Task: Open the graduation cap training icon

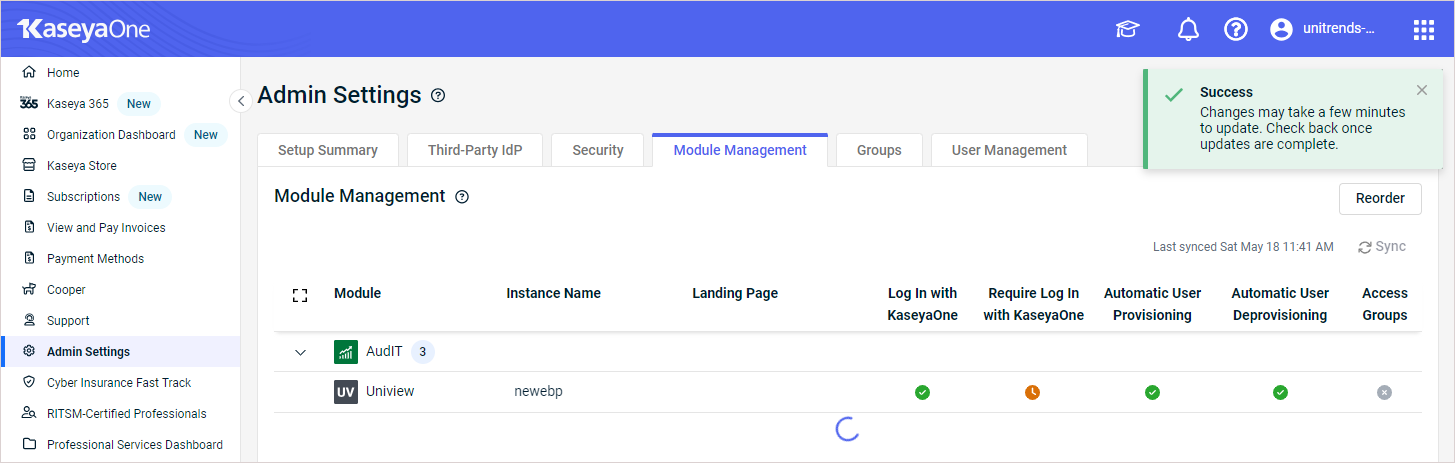Action: pos(1127,30)
